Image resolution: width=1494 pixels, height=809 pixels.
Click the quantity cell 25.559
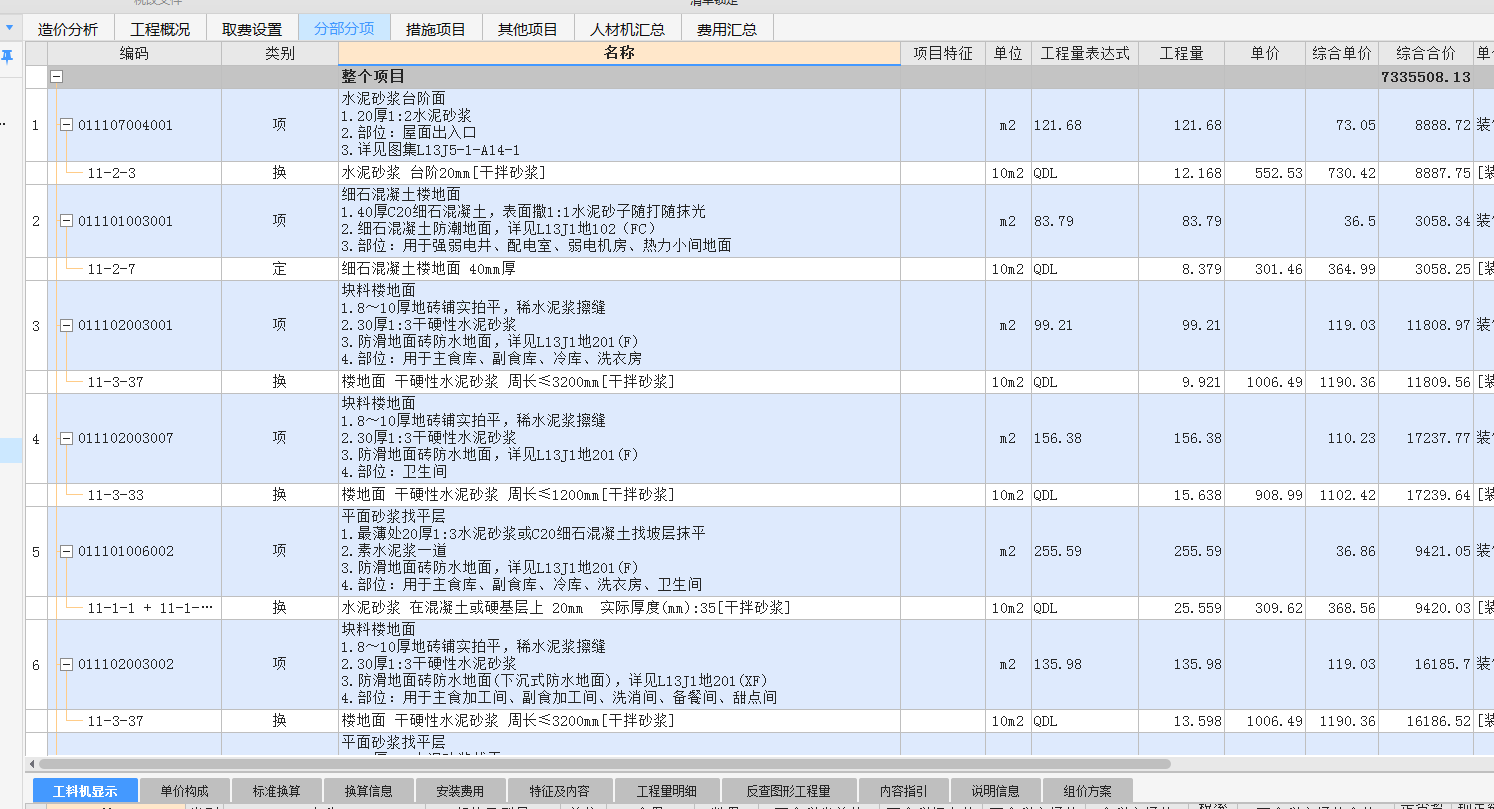point(1181,608)
